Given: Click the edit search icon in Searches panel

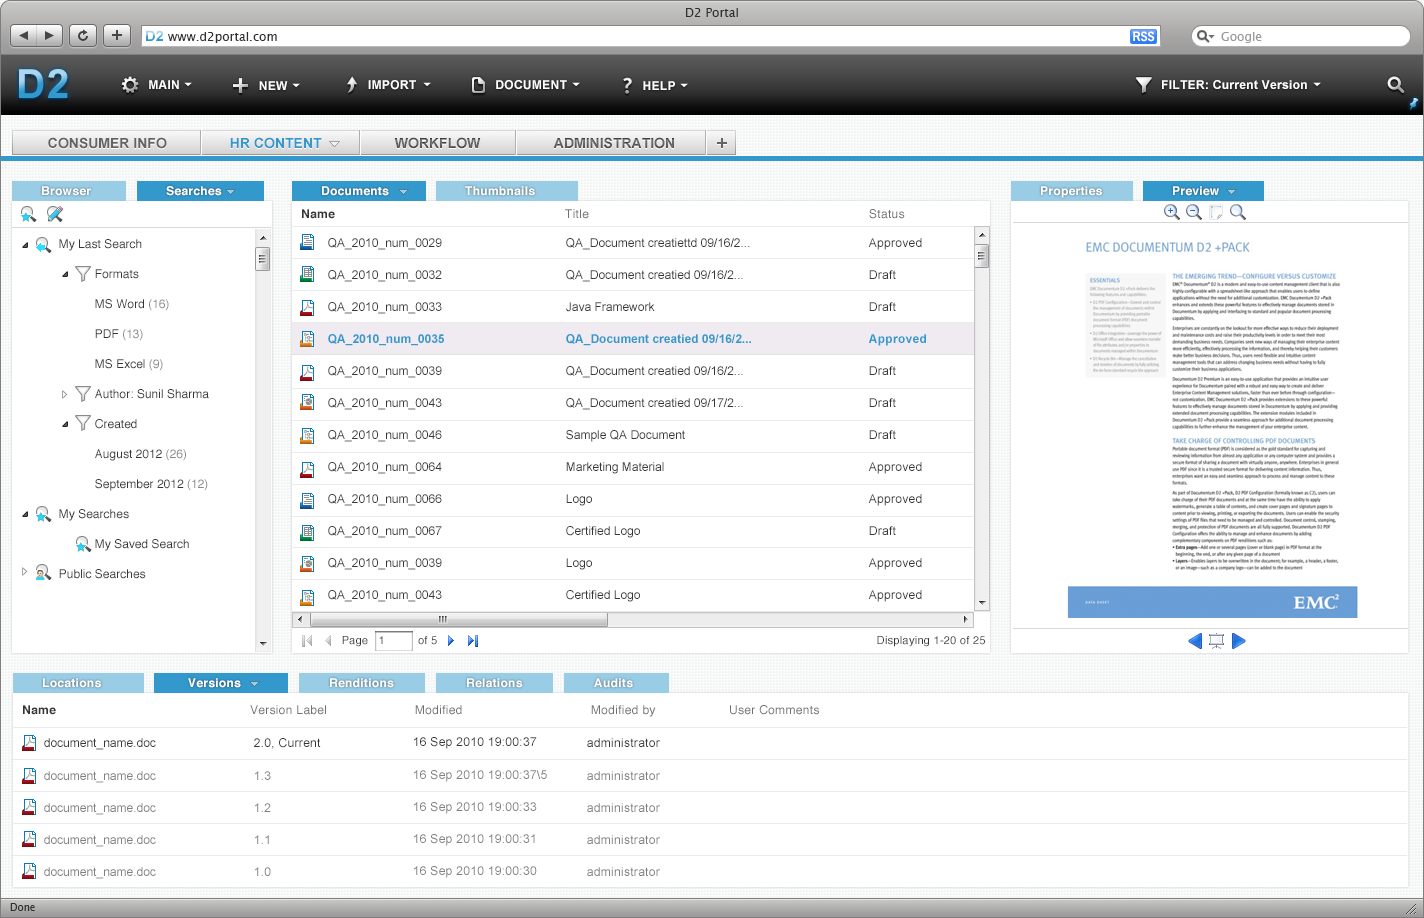Looking at the screenshot, I should point(55,214).
